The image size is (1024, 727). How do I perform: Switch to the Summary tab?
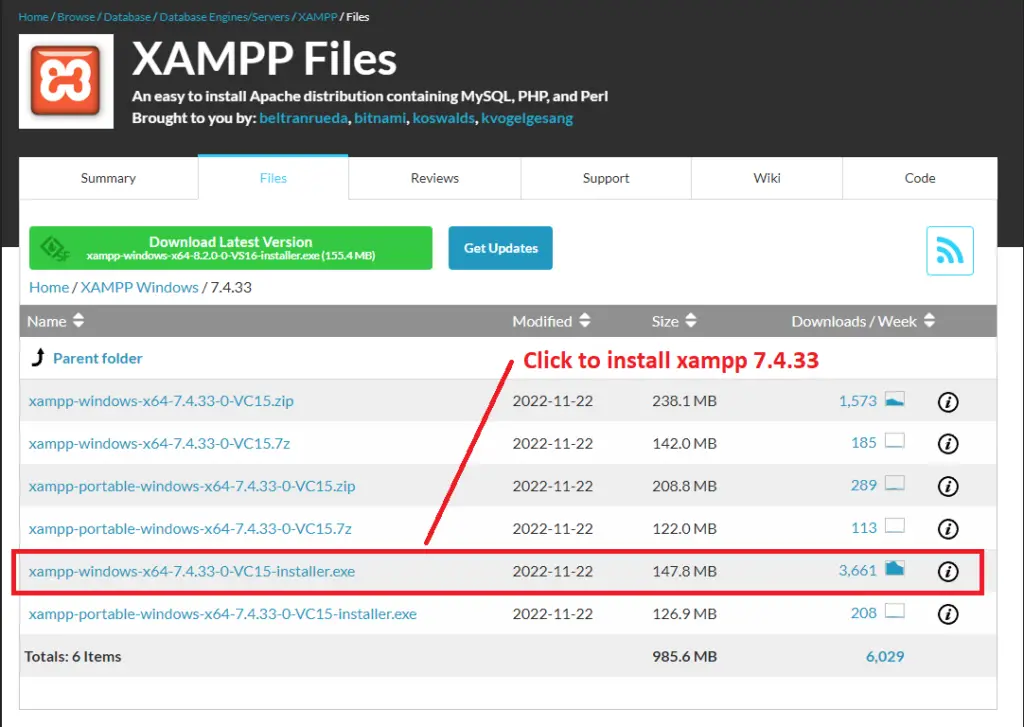click(107, 177)
